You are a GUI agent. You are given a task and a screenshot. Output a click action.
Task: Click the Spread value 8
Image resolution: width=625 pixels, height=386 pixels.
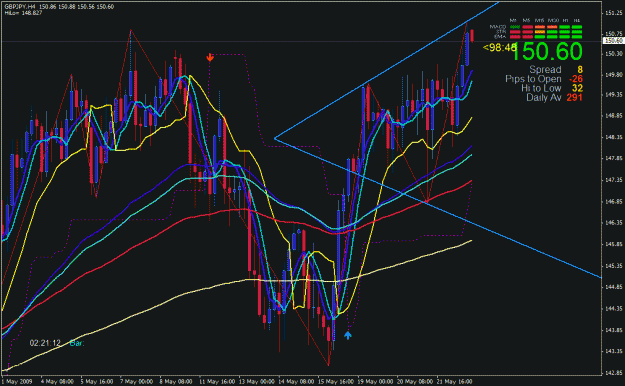click(580, 69)
